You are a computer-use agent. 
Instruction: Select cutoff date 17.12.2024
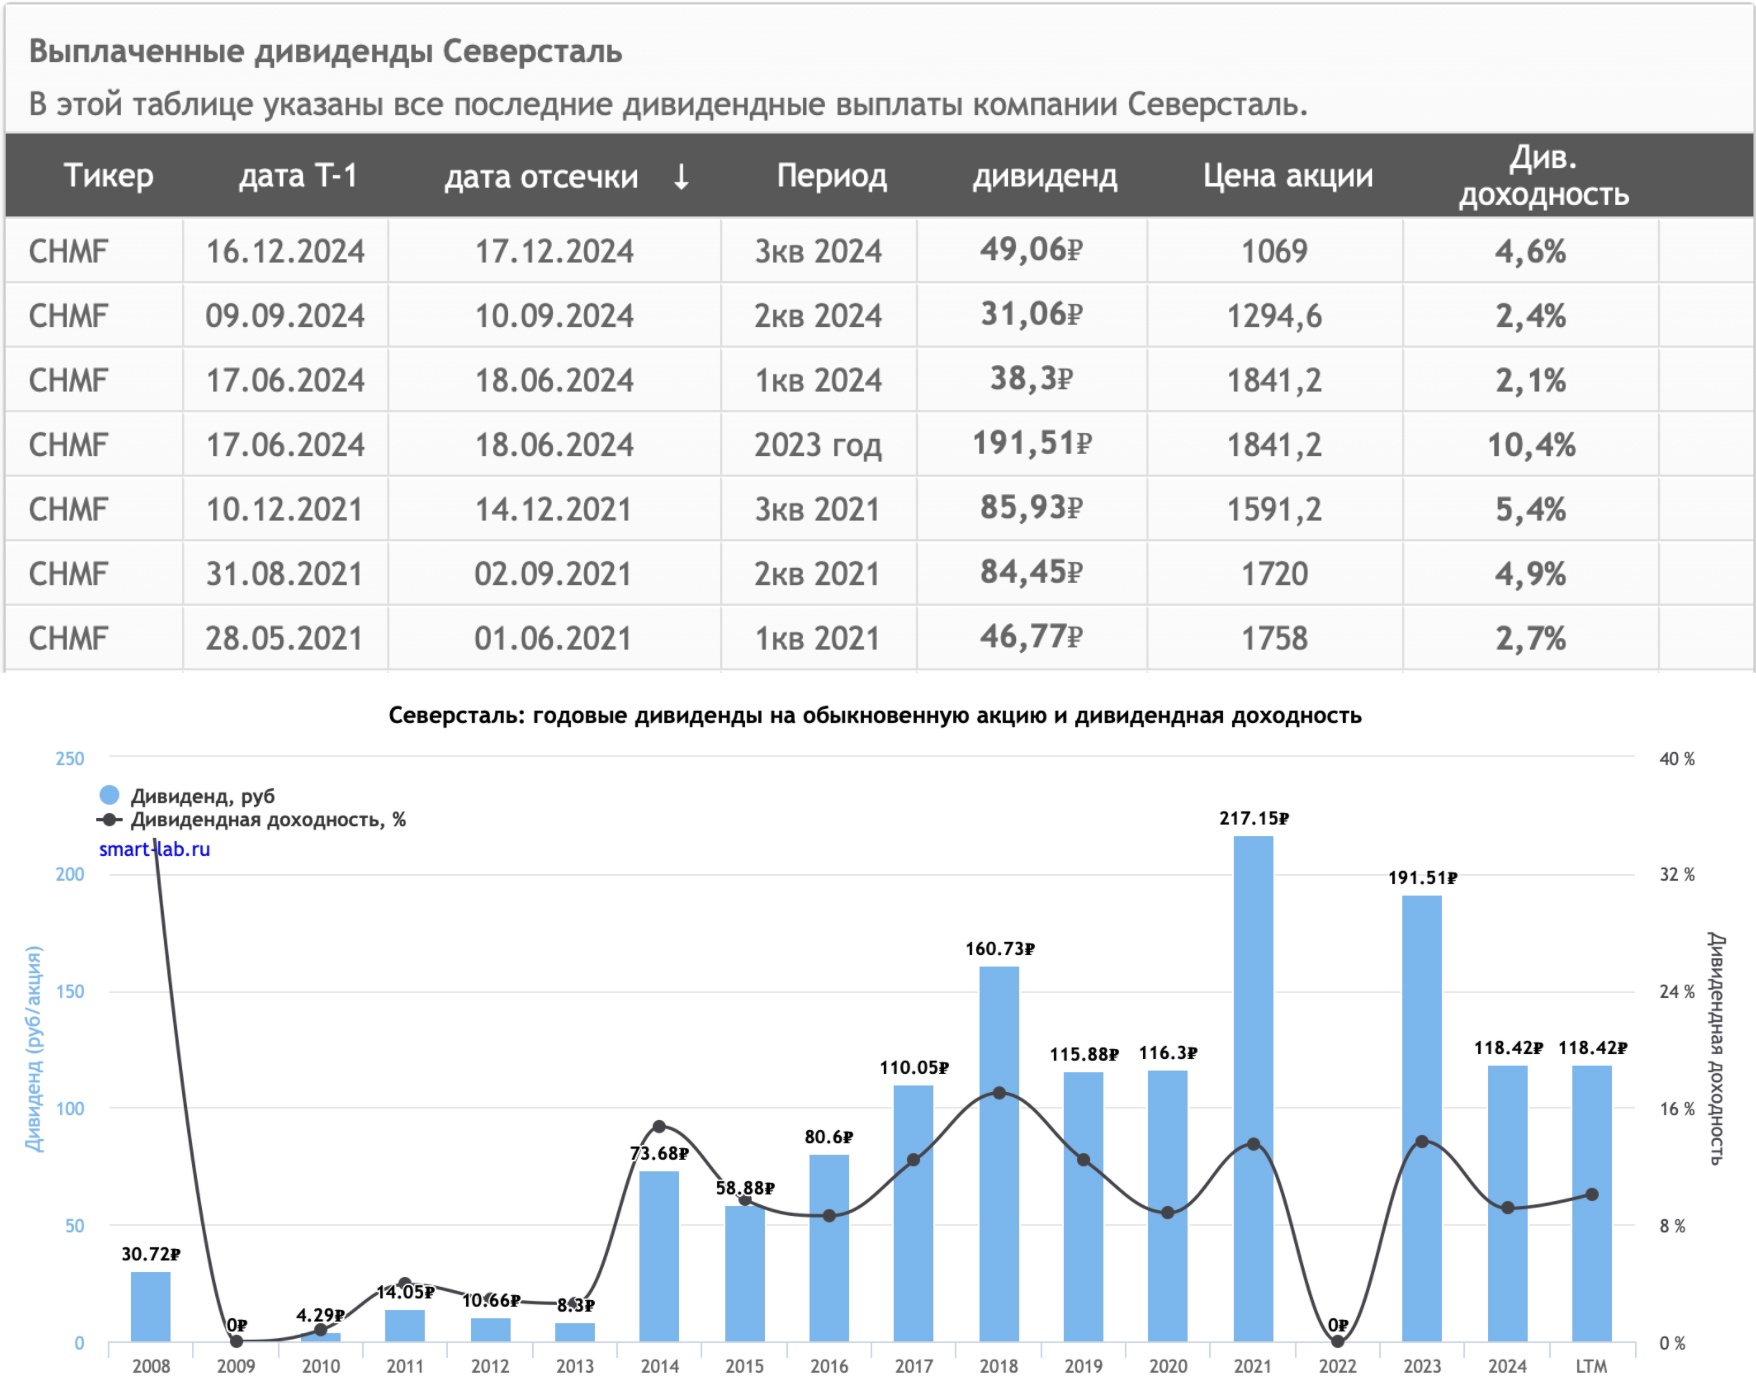click(554, 251)
